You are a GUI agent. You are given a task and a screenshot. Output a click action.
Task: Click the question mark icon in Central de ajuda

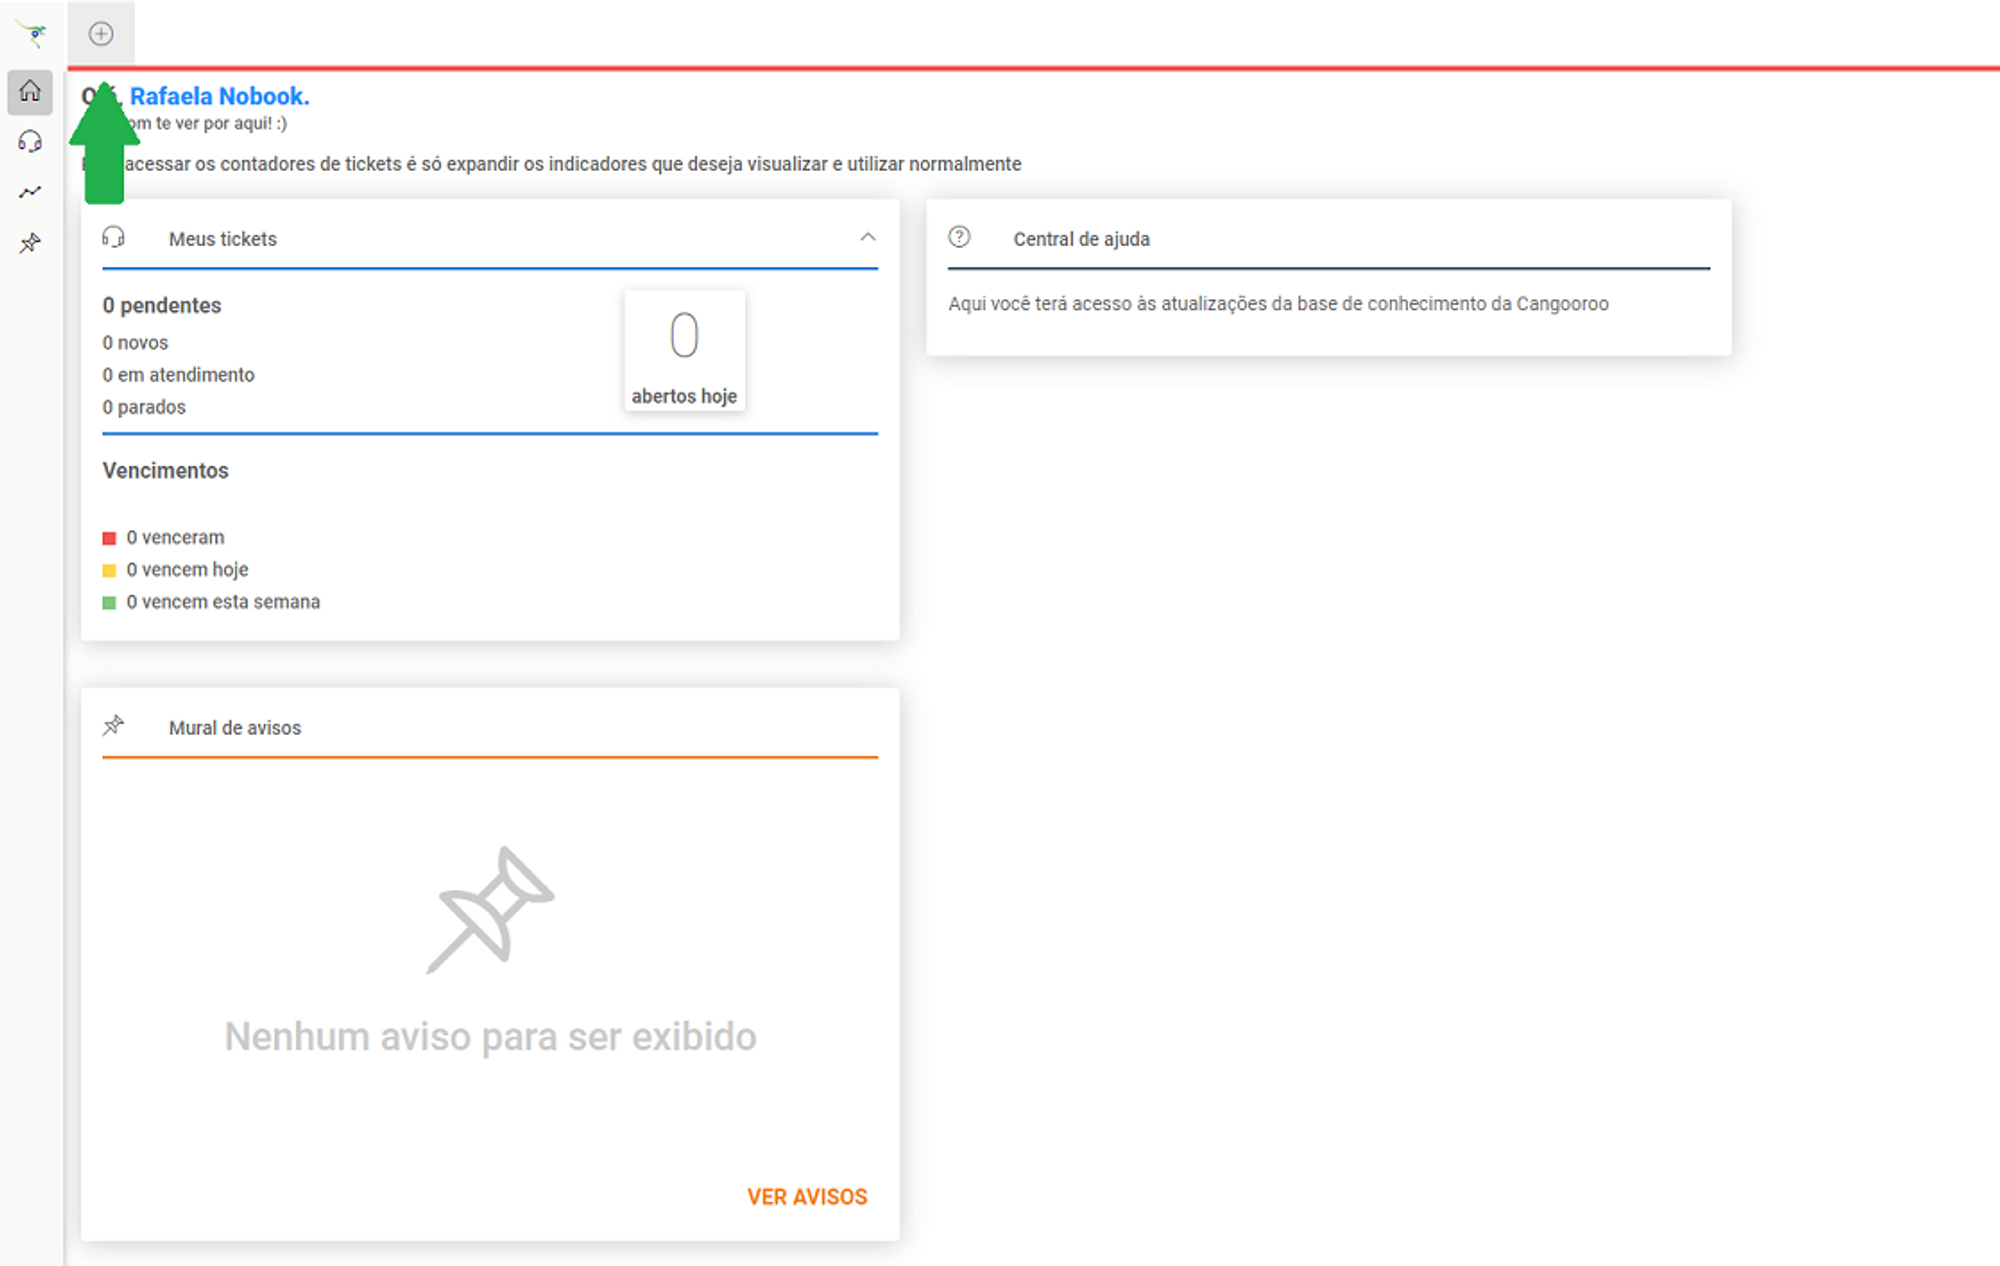coord(959,237)
